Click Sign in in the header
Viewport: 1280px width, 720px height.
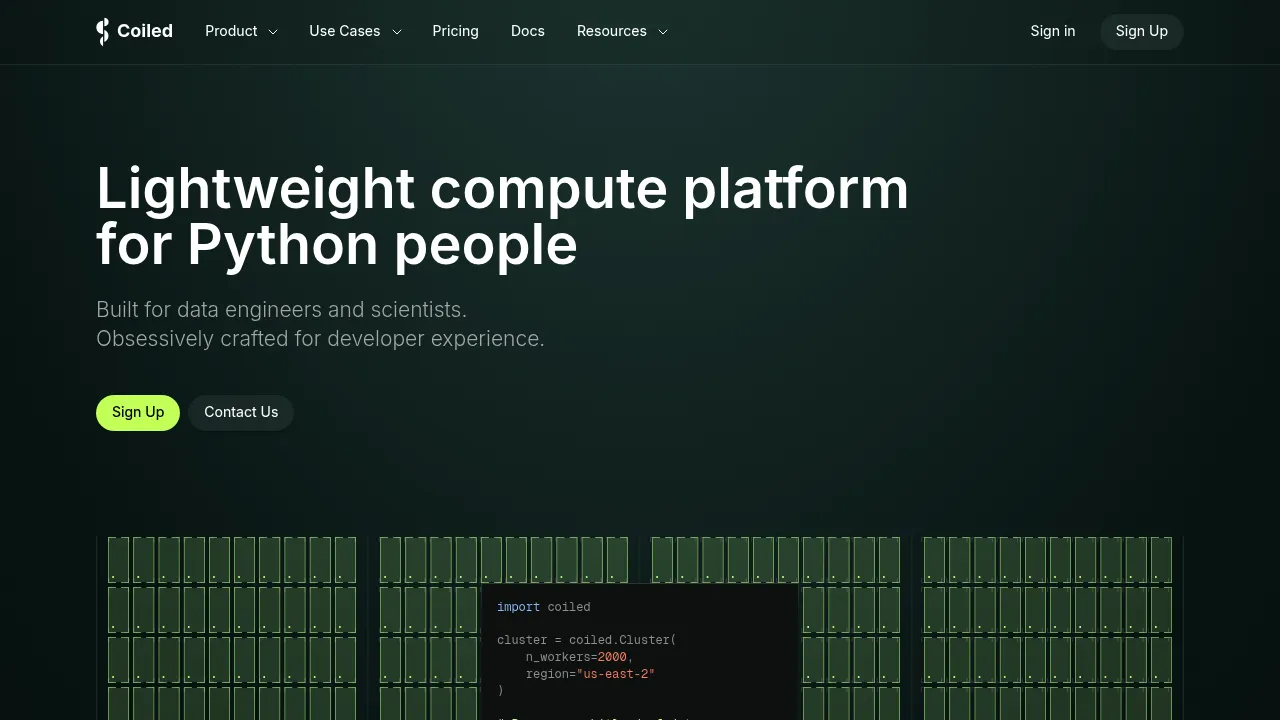[x=1053, y=31]
